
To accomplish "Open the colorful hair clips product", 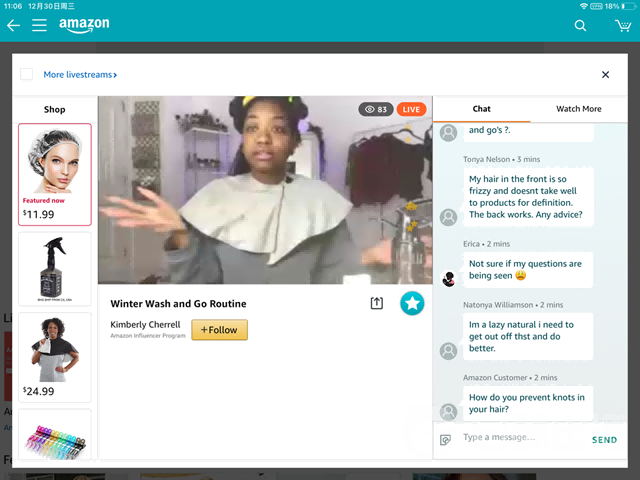I will (x=55, y=435).
